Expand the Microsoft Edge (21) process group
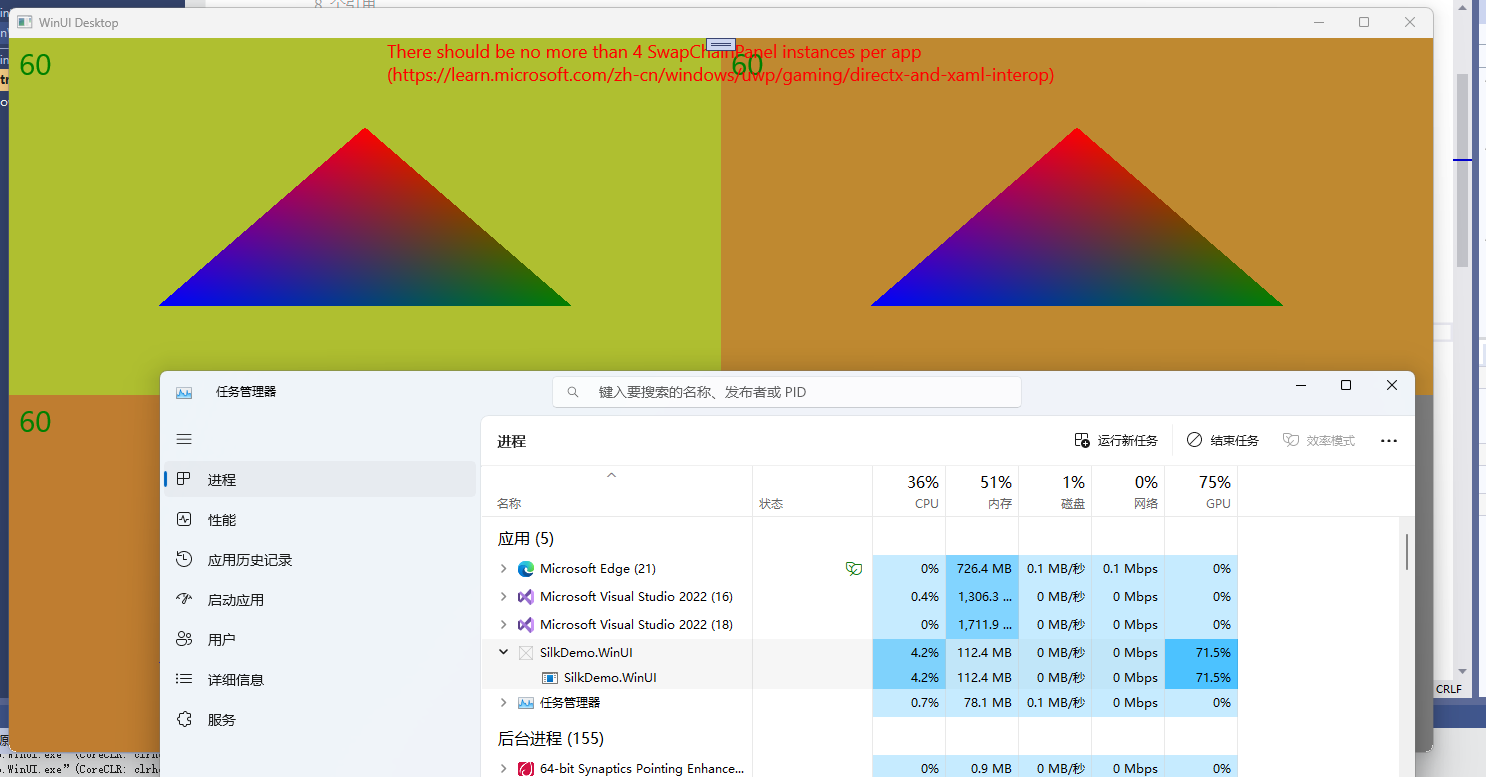Viewport: 1486px width, 777px height. [504, 569]
